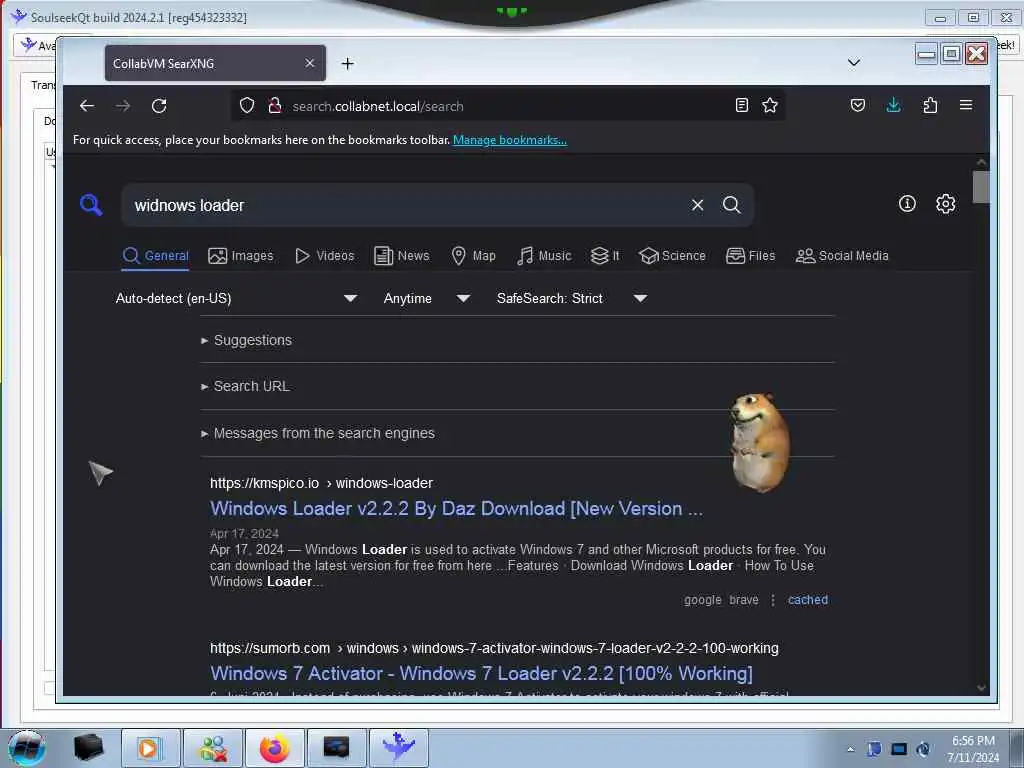Toggle reader view in address bar
Image resolution: width=1024 pixels, height=768 pixels.
coord(741,105)
